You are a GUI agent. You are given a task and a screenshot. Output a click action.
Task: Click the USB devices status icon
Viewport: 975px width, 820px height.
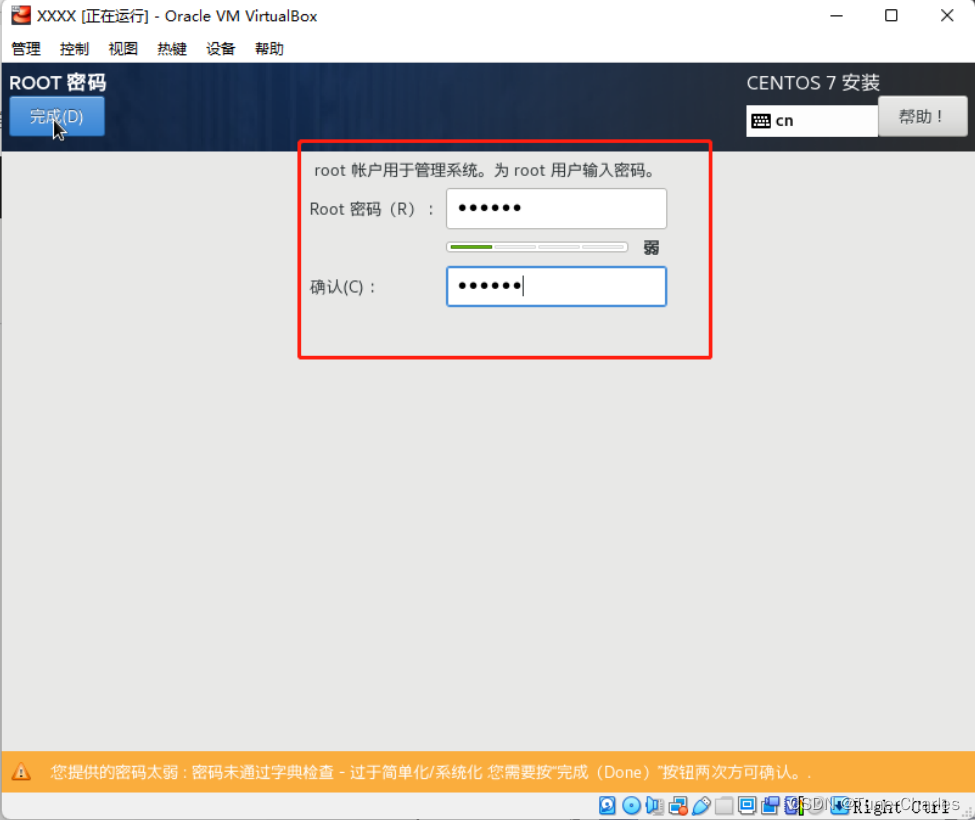[x=701, y=806]
